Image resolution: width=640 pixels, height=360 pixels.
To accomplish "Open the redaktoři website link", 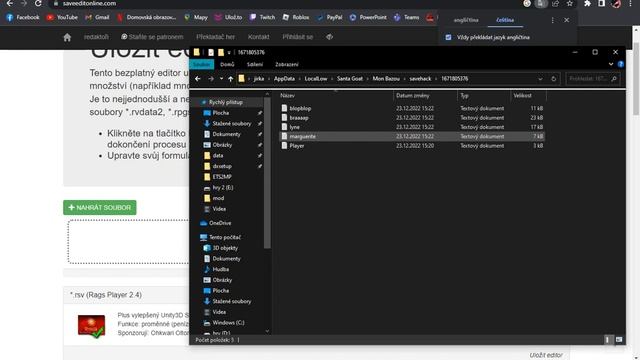I will [x=96, y=37].
